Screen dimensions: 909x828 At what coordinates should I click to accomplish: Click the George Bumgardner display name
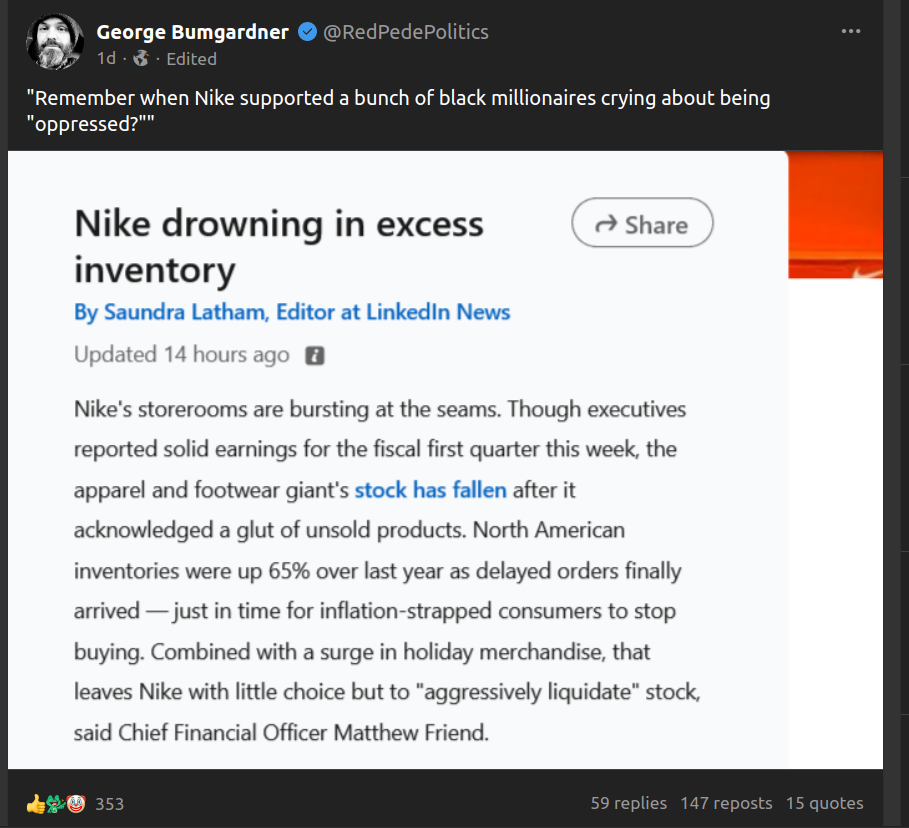coord(192,32)
